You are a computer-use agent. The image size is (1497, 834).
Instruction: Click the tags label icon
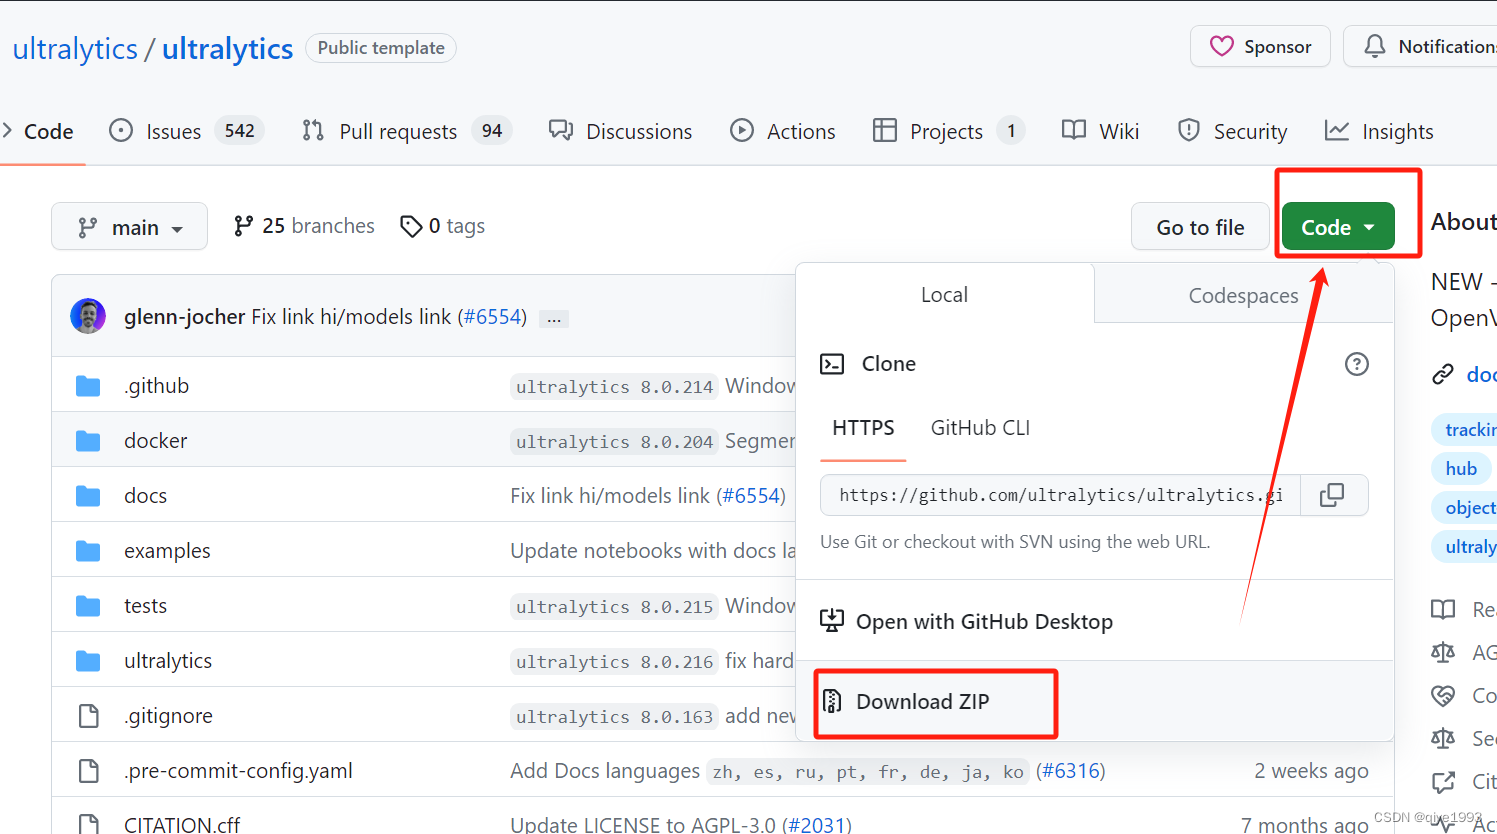(x=411, y=227)
